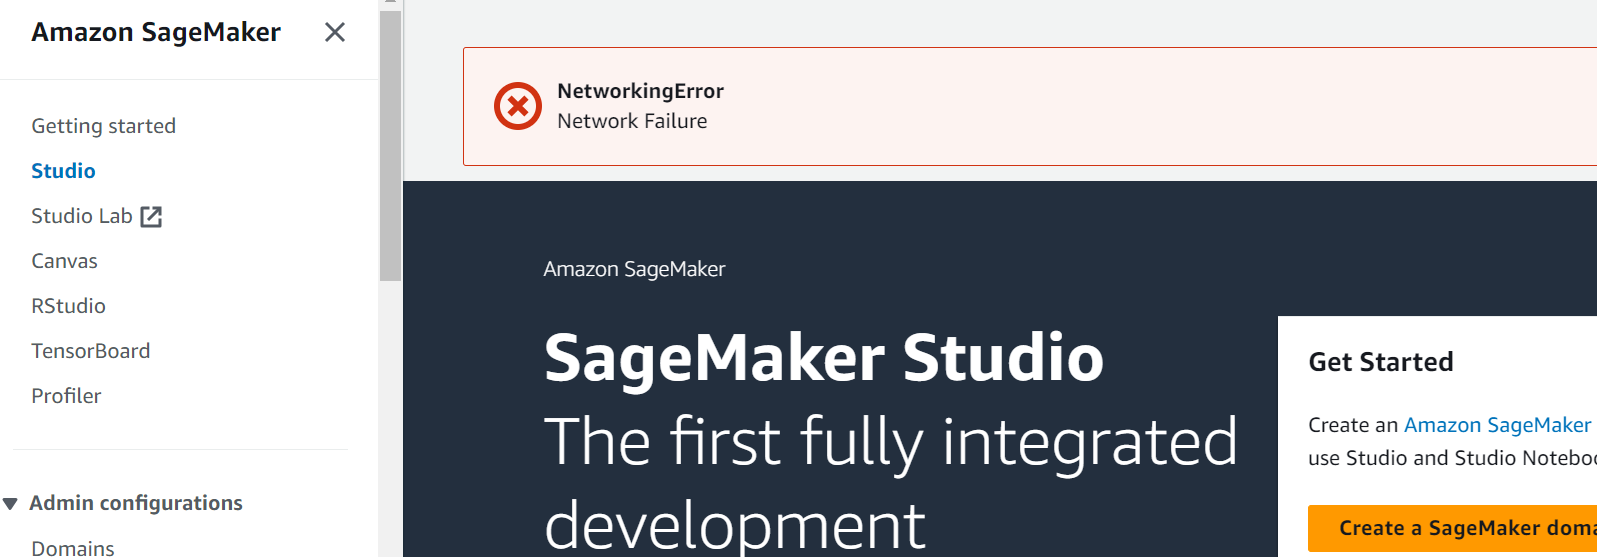The height and width of the screenshot is (557, 1597).
Task: Click the external-link icon beside Studio Lab
Action: click(151, 217)
